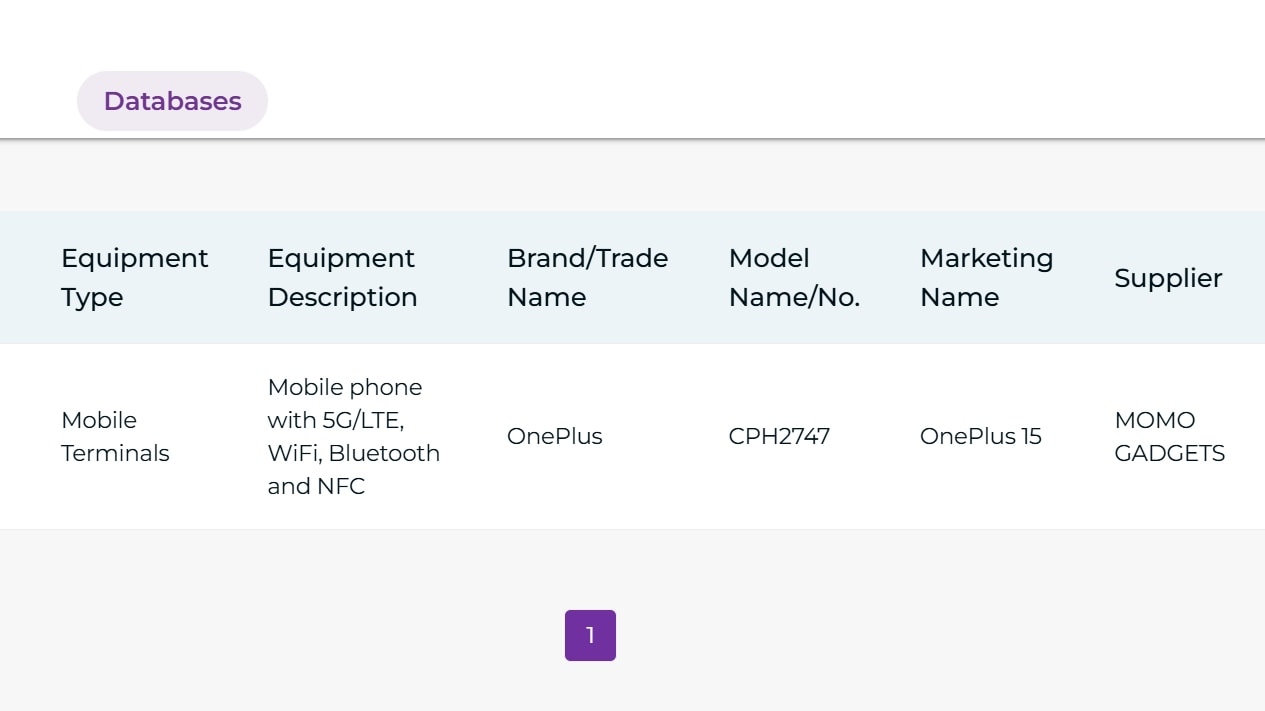The image size is (1265, 711).
Task: Select the MOMO GADGETS supplier cell
Action: pos(1169,436)
